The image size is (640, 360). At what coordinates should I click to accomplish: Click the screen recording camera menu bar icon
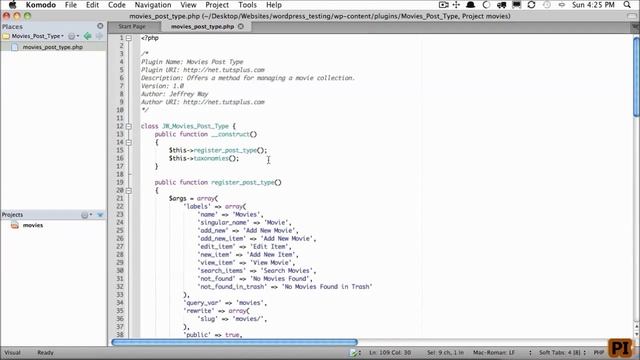pyautogui.click(x=443, y=5)
